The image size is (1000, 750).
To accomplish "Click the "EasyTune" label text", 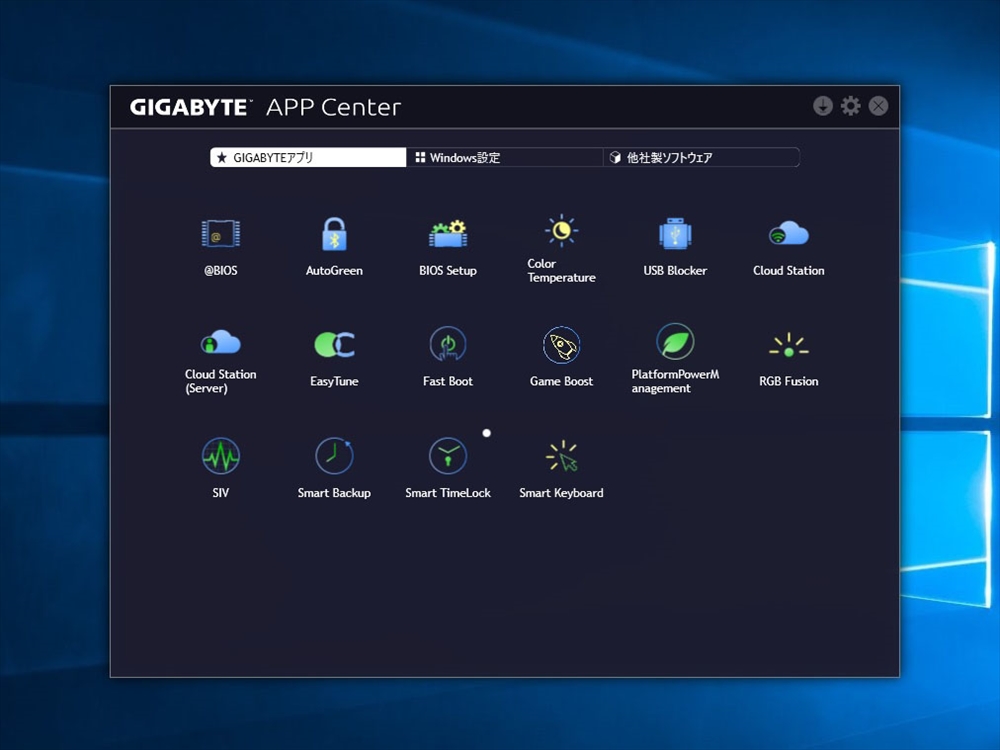I will point(334,381).
